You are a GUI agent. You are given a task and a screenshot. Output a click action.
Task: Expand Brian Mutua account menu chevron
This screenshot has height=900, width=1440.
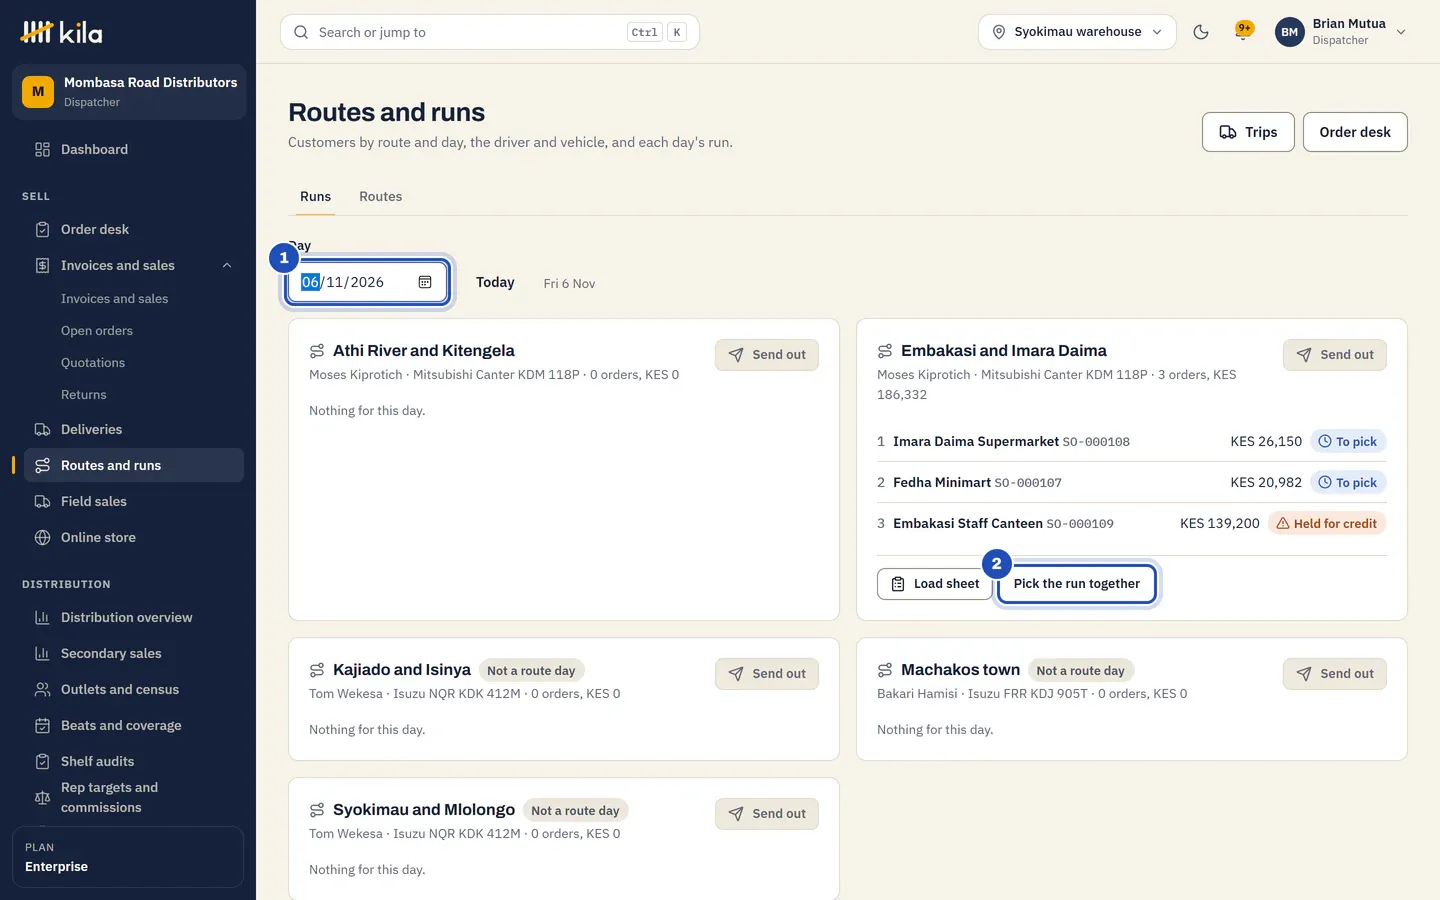(1401, 32)
